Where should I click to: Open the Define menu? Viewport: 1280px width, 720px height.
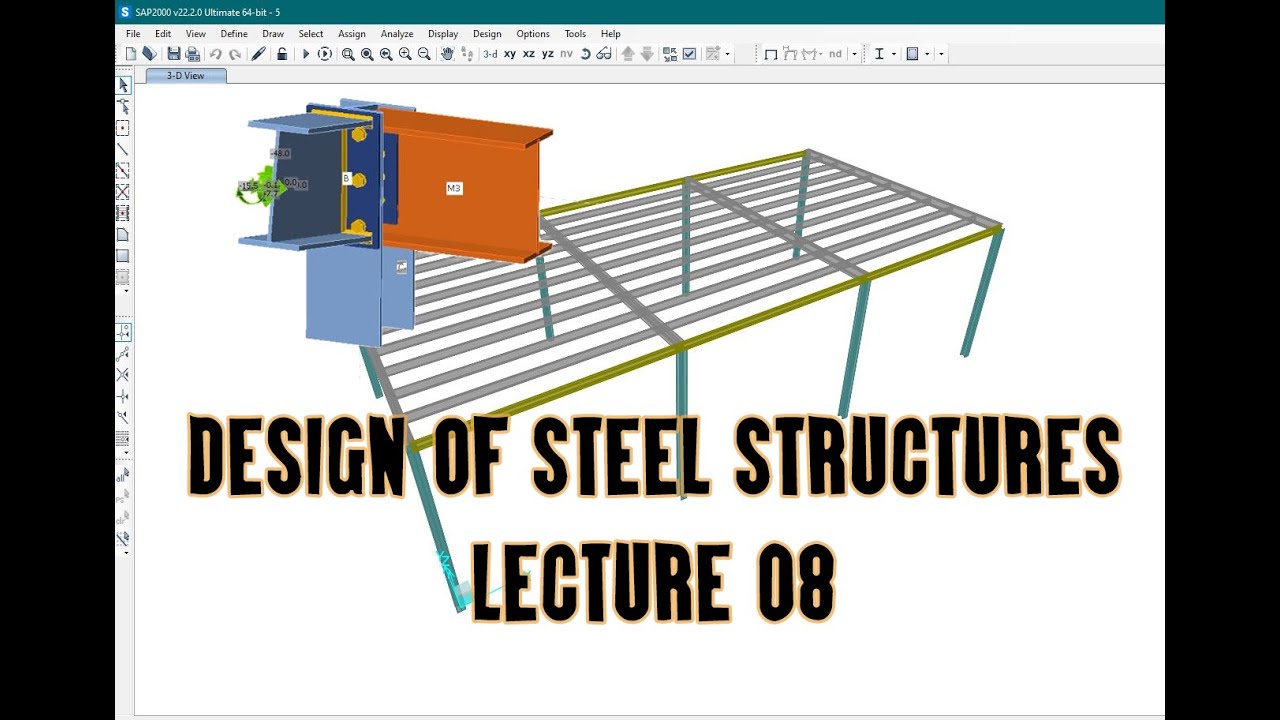pyautogui.click(x=234, y=34)
